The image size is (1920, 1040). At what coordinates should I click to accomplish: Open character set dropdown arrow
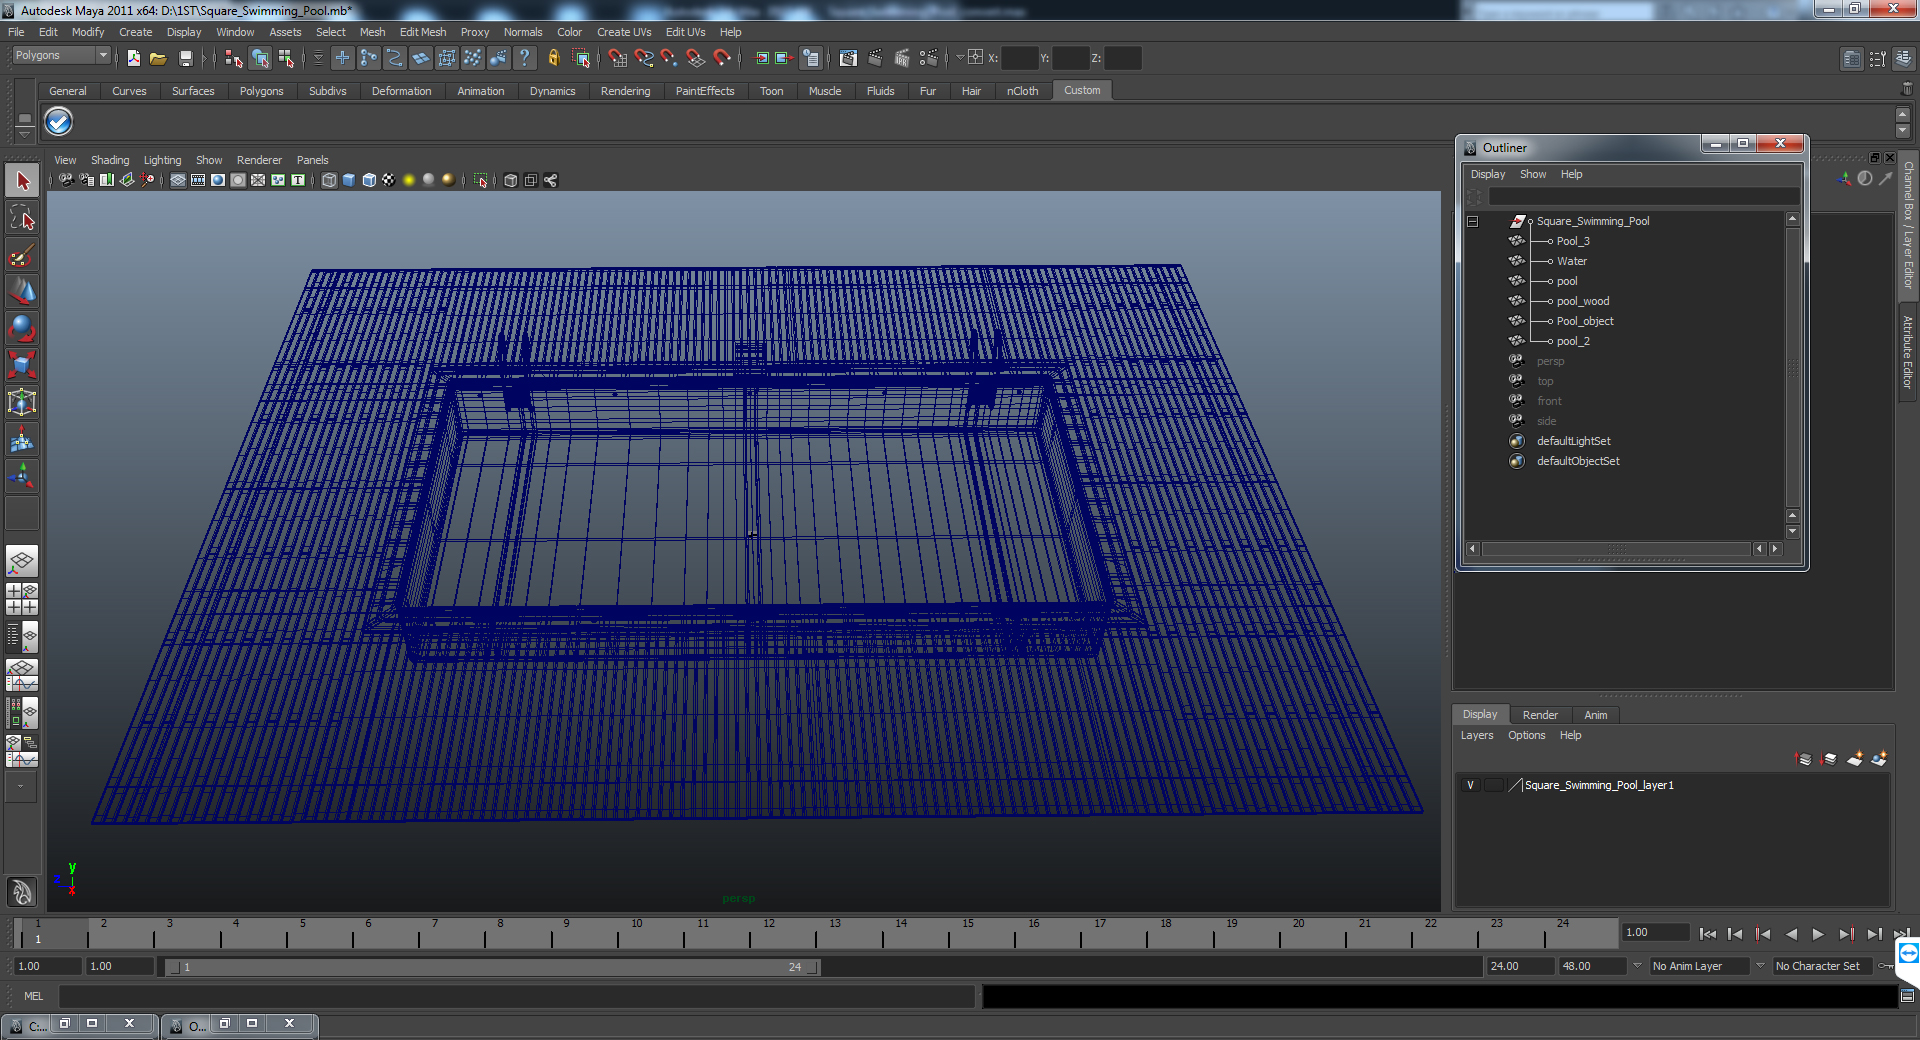1760,966
